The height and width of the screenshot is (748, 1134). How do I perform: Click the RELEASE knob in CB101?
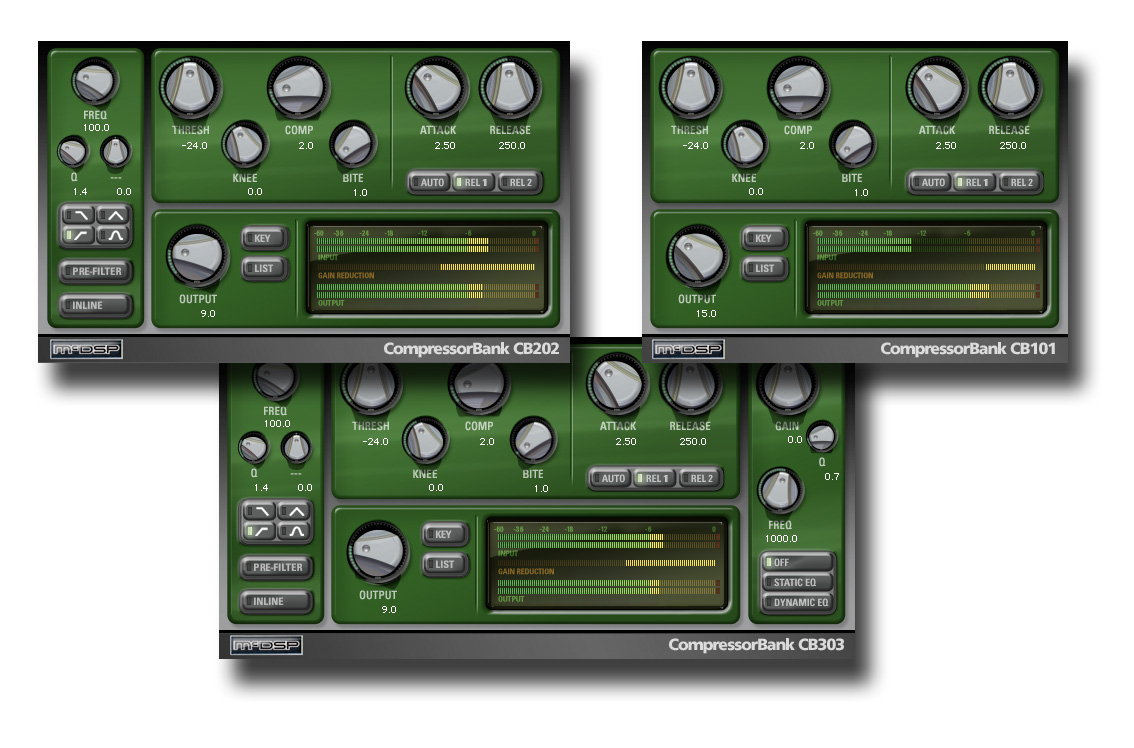click(x=1010, y=88)
